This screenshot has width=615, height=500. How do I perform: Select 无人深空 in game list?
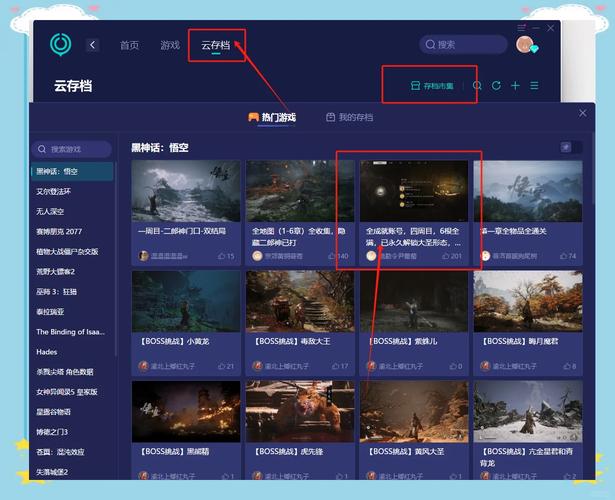pos(50,211)
